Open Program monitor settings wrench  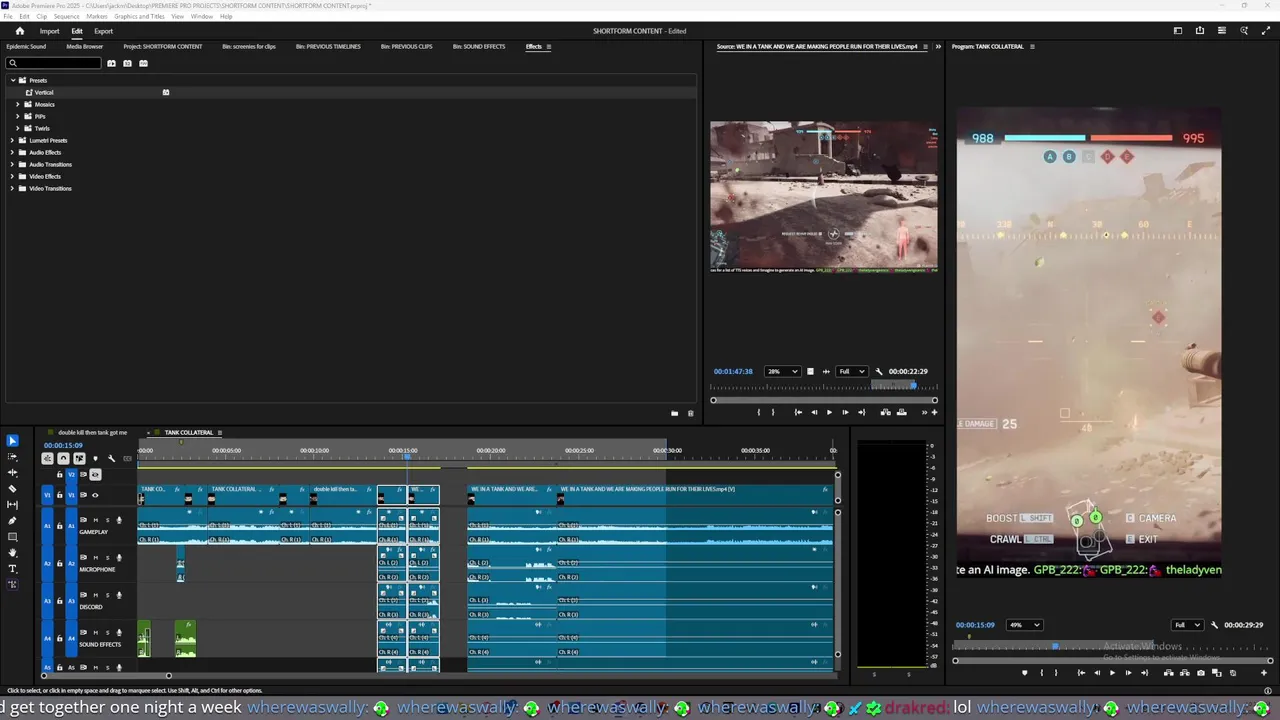[x=1214, y=625]
